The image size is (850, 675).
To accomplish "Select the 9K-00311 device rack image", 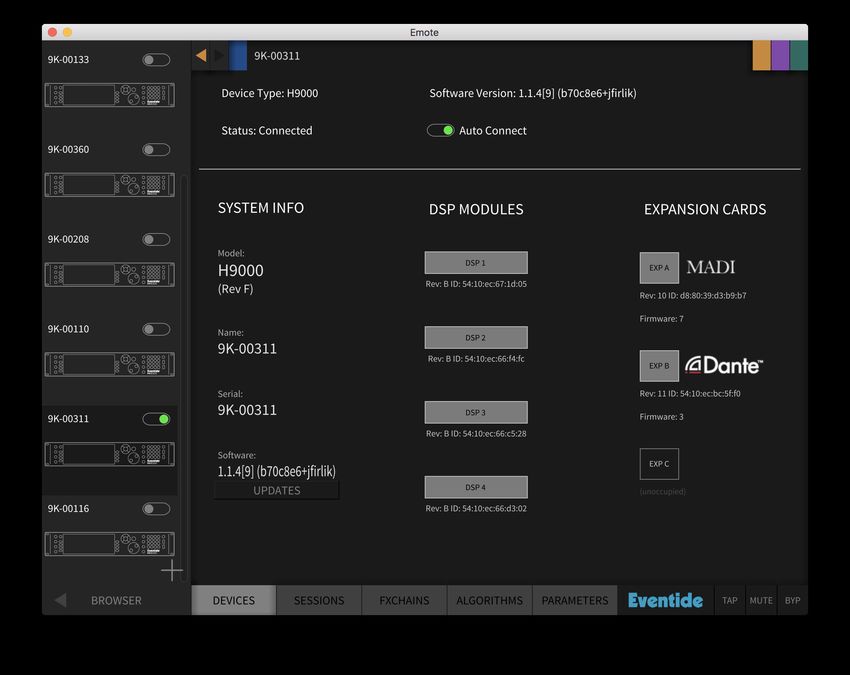I will coord(110,454).
